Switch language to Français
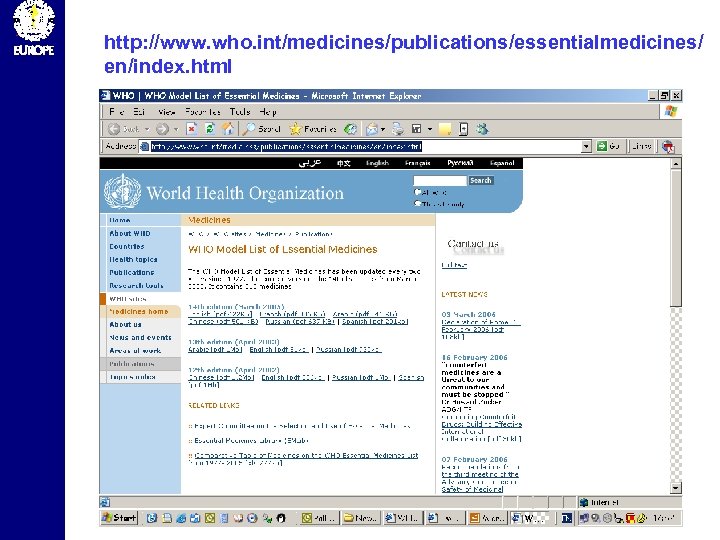This screenshot has width=720, height=540. [x=417, y=163]
